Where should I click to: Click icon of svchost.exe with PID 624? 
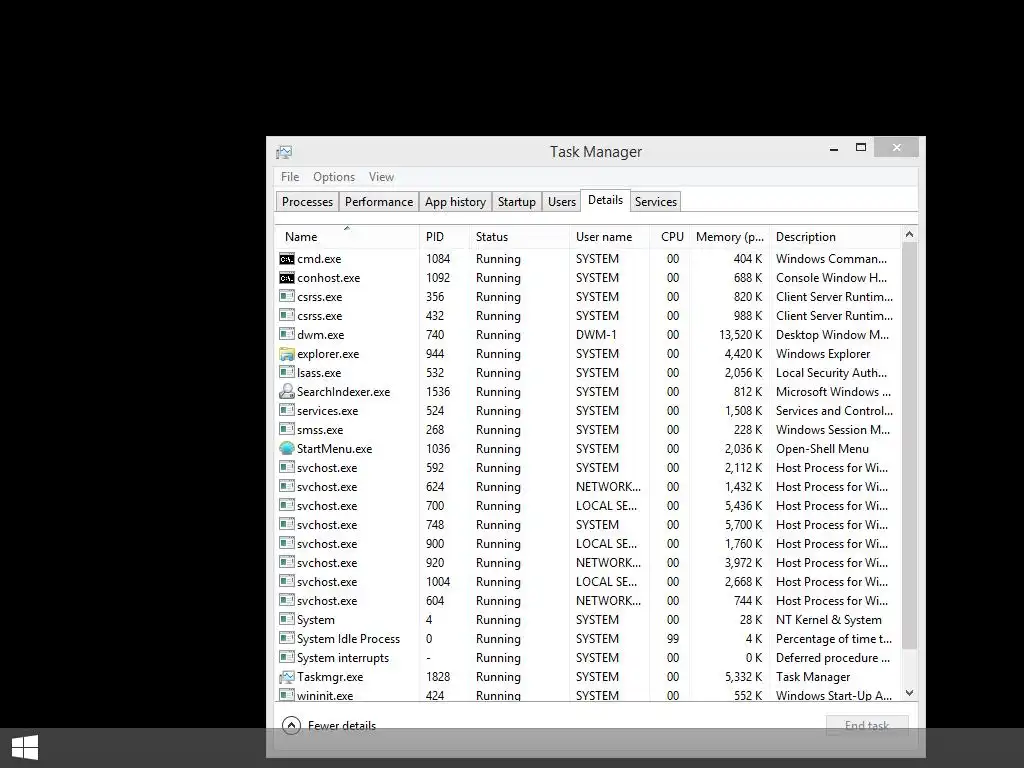coord(287,487)
